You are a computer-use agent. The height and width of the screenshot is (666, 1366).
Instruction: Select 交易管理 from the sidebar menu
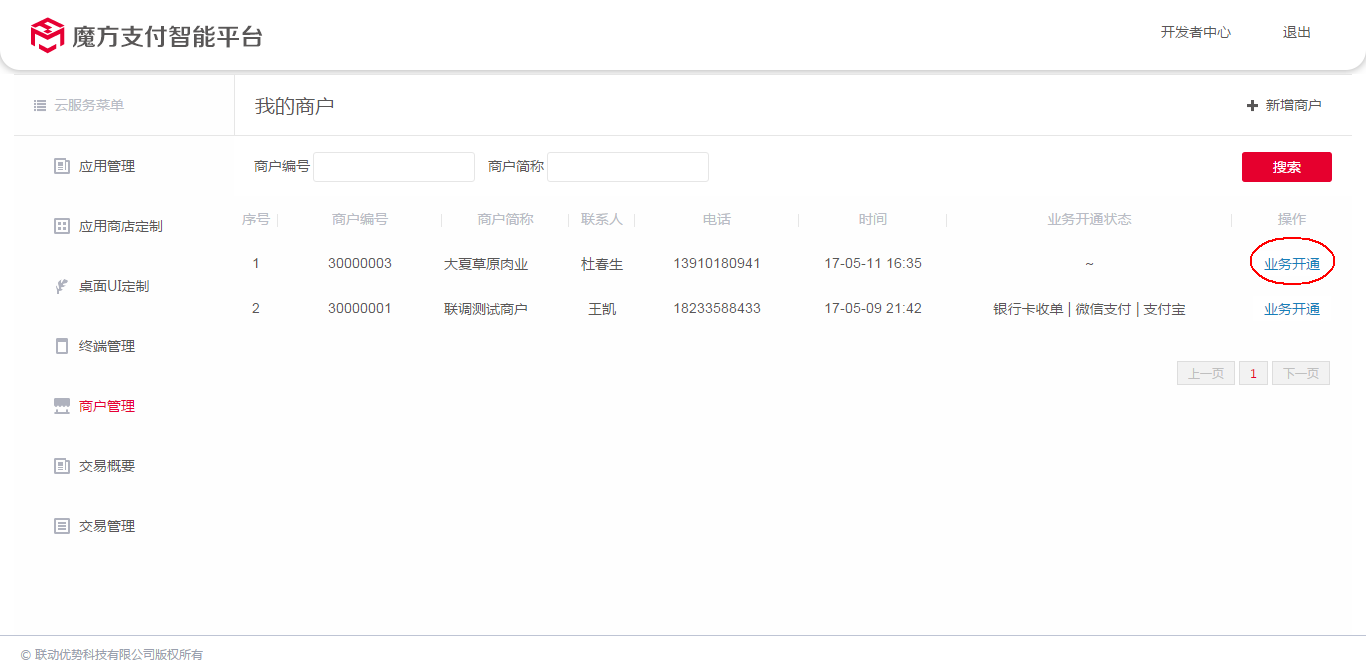[x=107, y=526]
